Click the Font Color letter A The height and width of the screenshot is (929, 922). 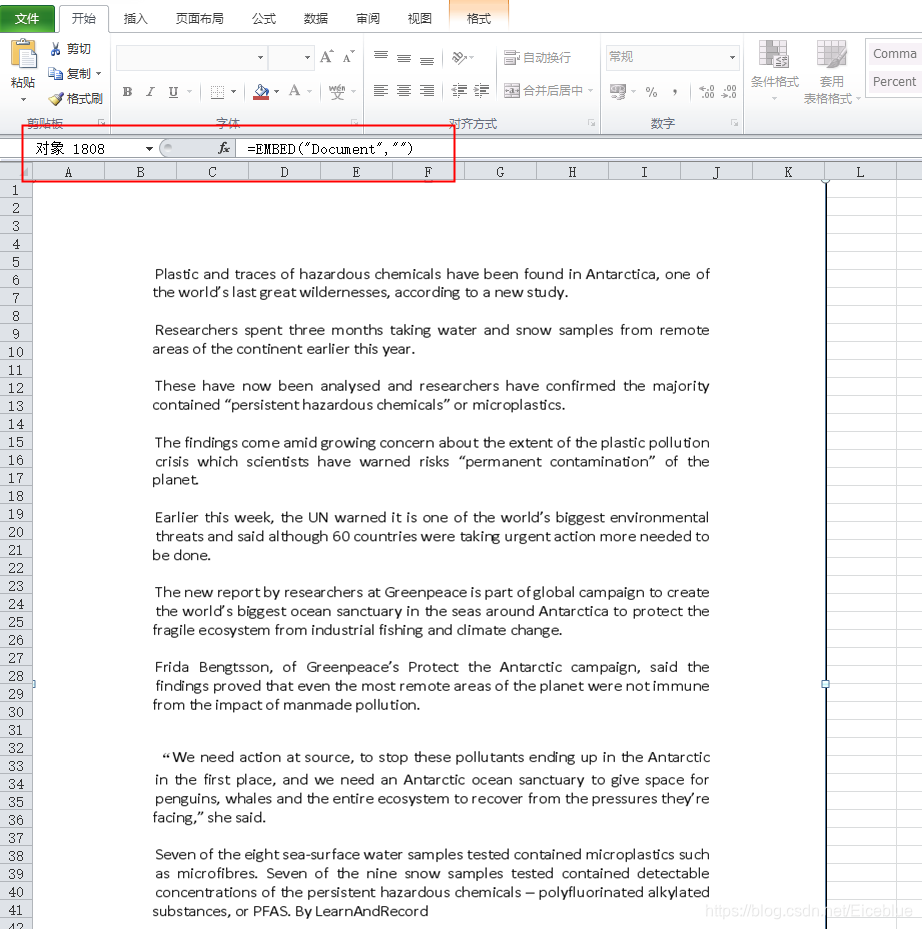pos(294,91)
